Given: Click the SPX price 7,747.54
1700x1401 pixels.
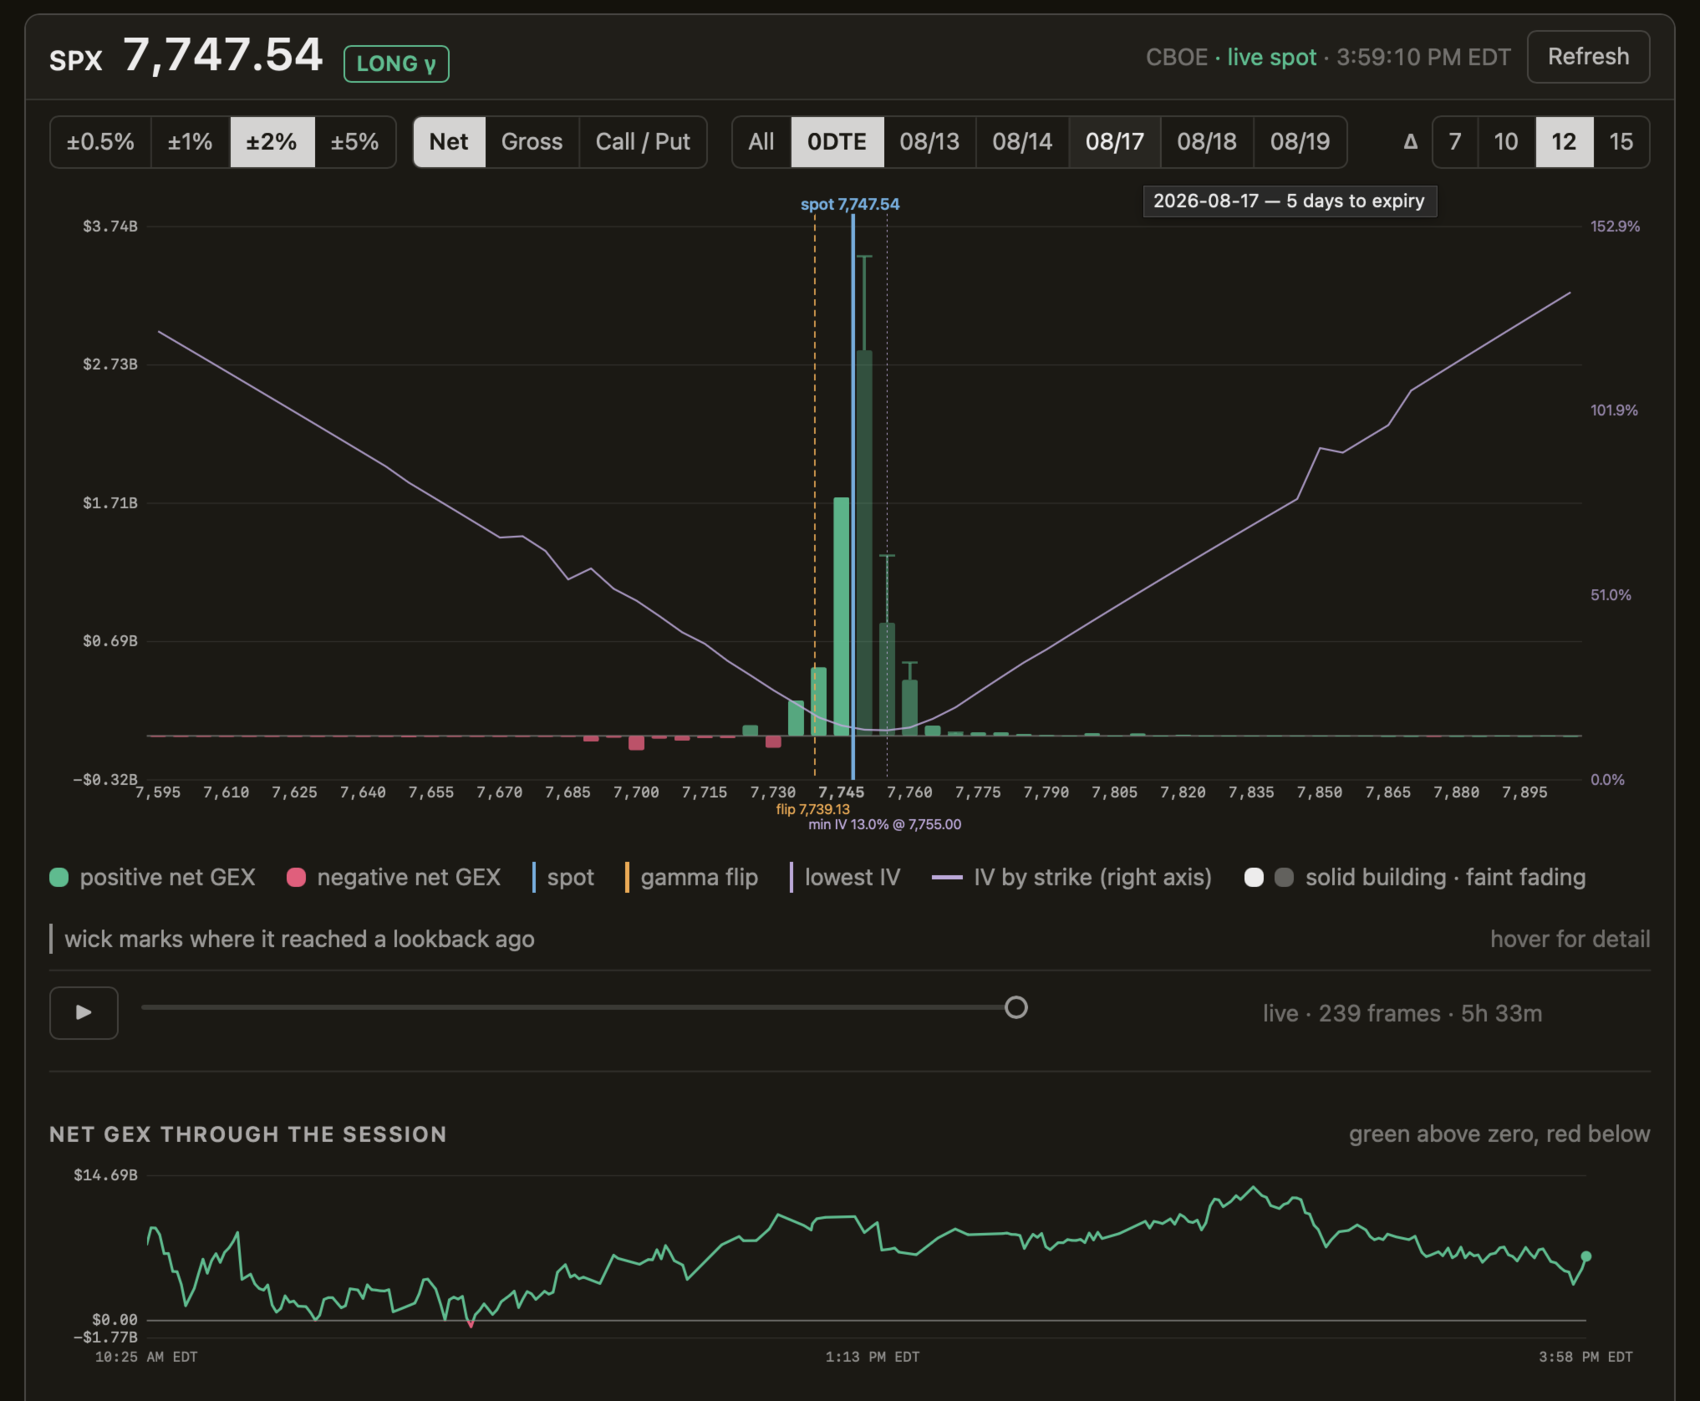Looking at the screenshot, I should point(222,55).
